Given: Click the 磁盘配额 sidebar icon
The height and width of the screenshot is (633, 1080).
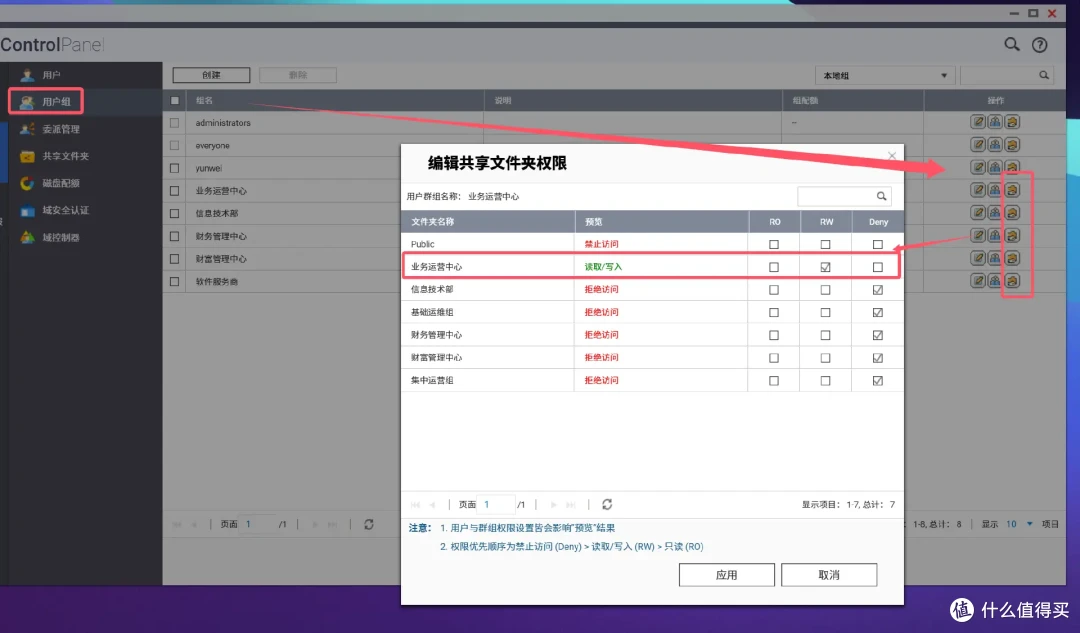Looking at the screenshot, I should click(28, 183).
